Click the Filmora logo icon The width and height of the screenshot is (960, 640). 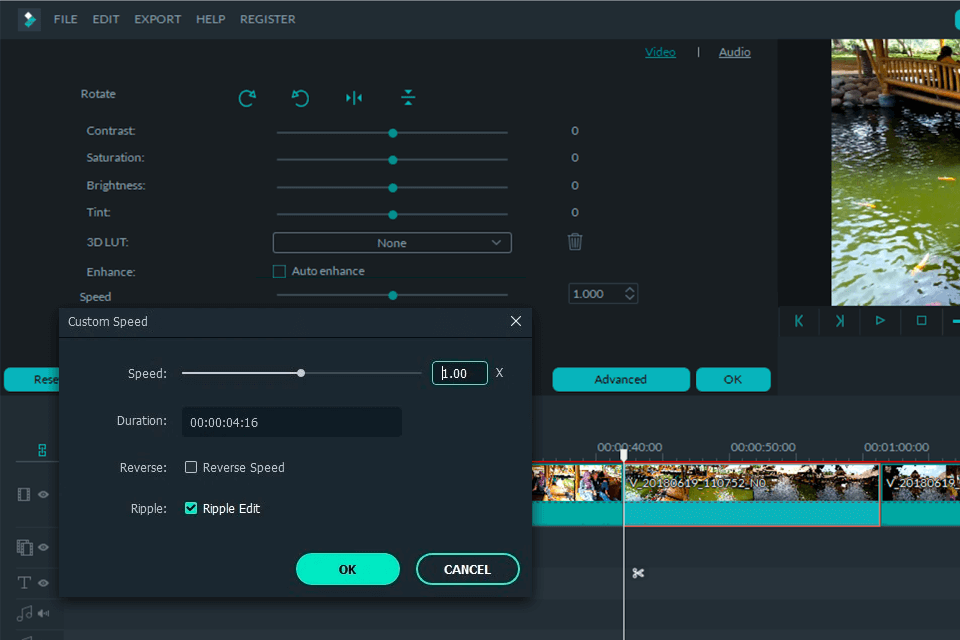(29, 20)
